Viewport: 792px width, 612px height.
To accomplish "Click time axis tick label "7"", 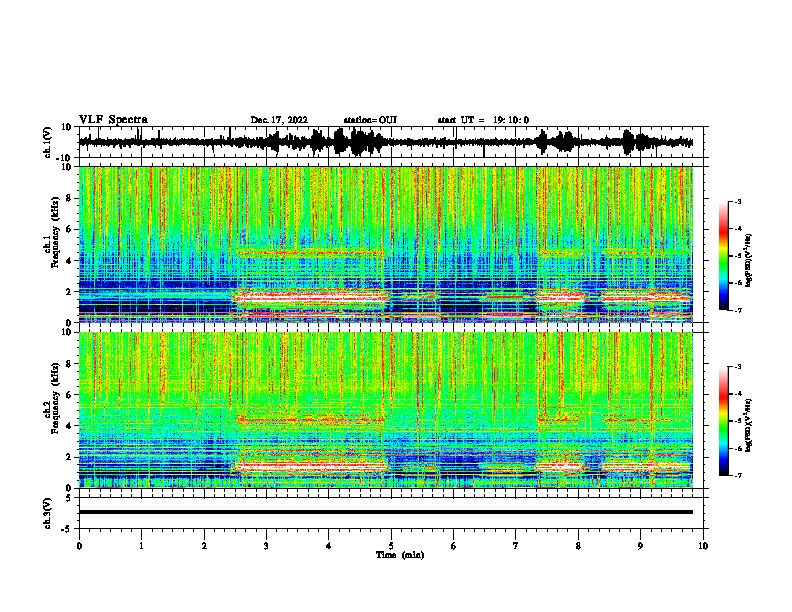I will 516,546.
